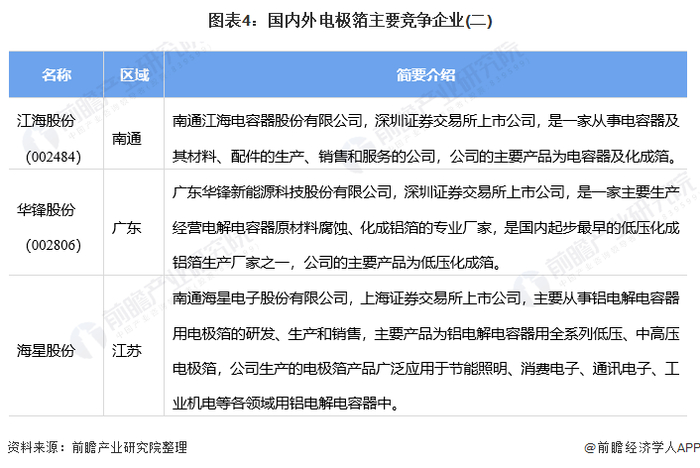Image resolution: width=700 pixels, height=468 pixels.
Task: Click the line starting 电极箔，公司生产的电极箔产品
Action: click(x=425, y=369)
